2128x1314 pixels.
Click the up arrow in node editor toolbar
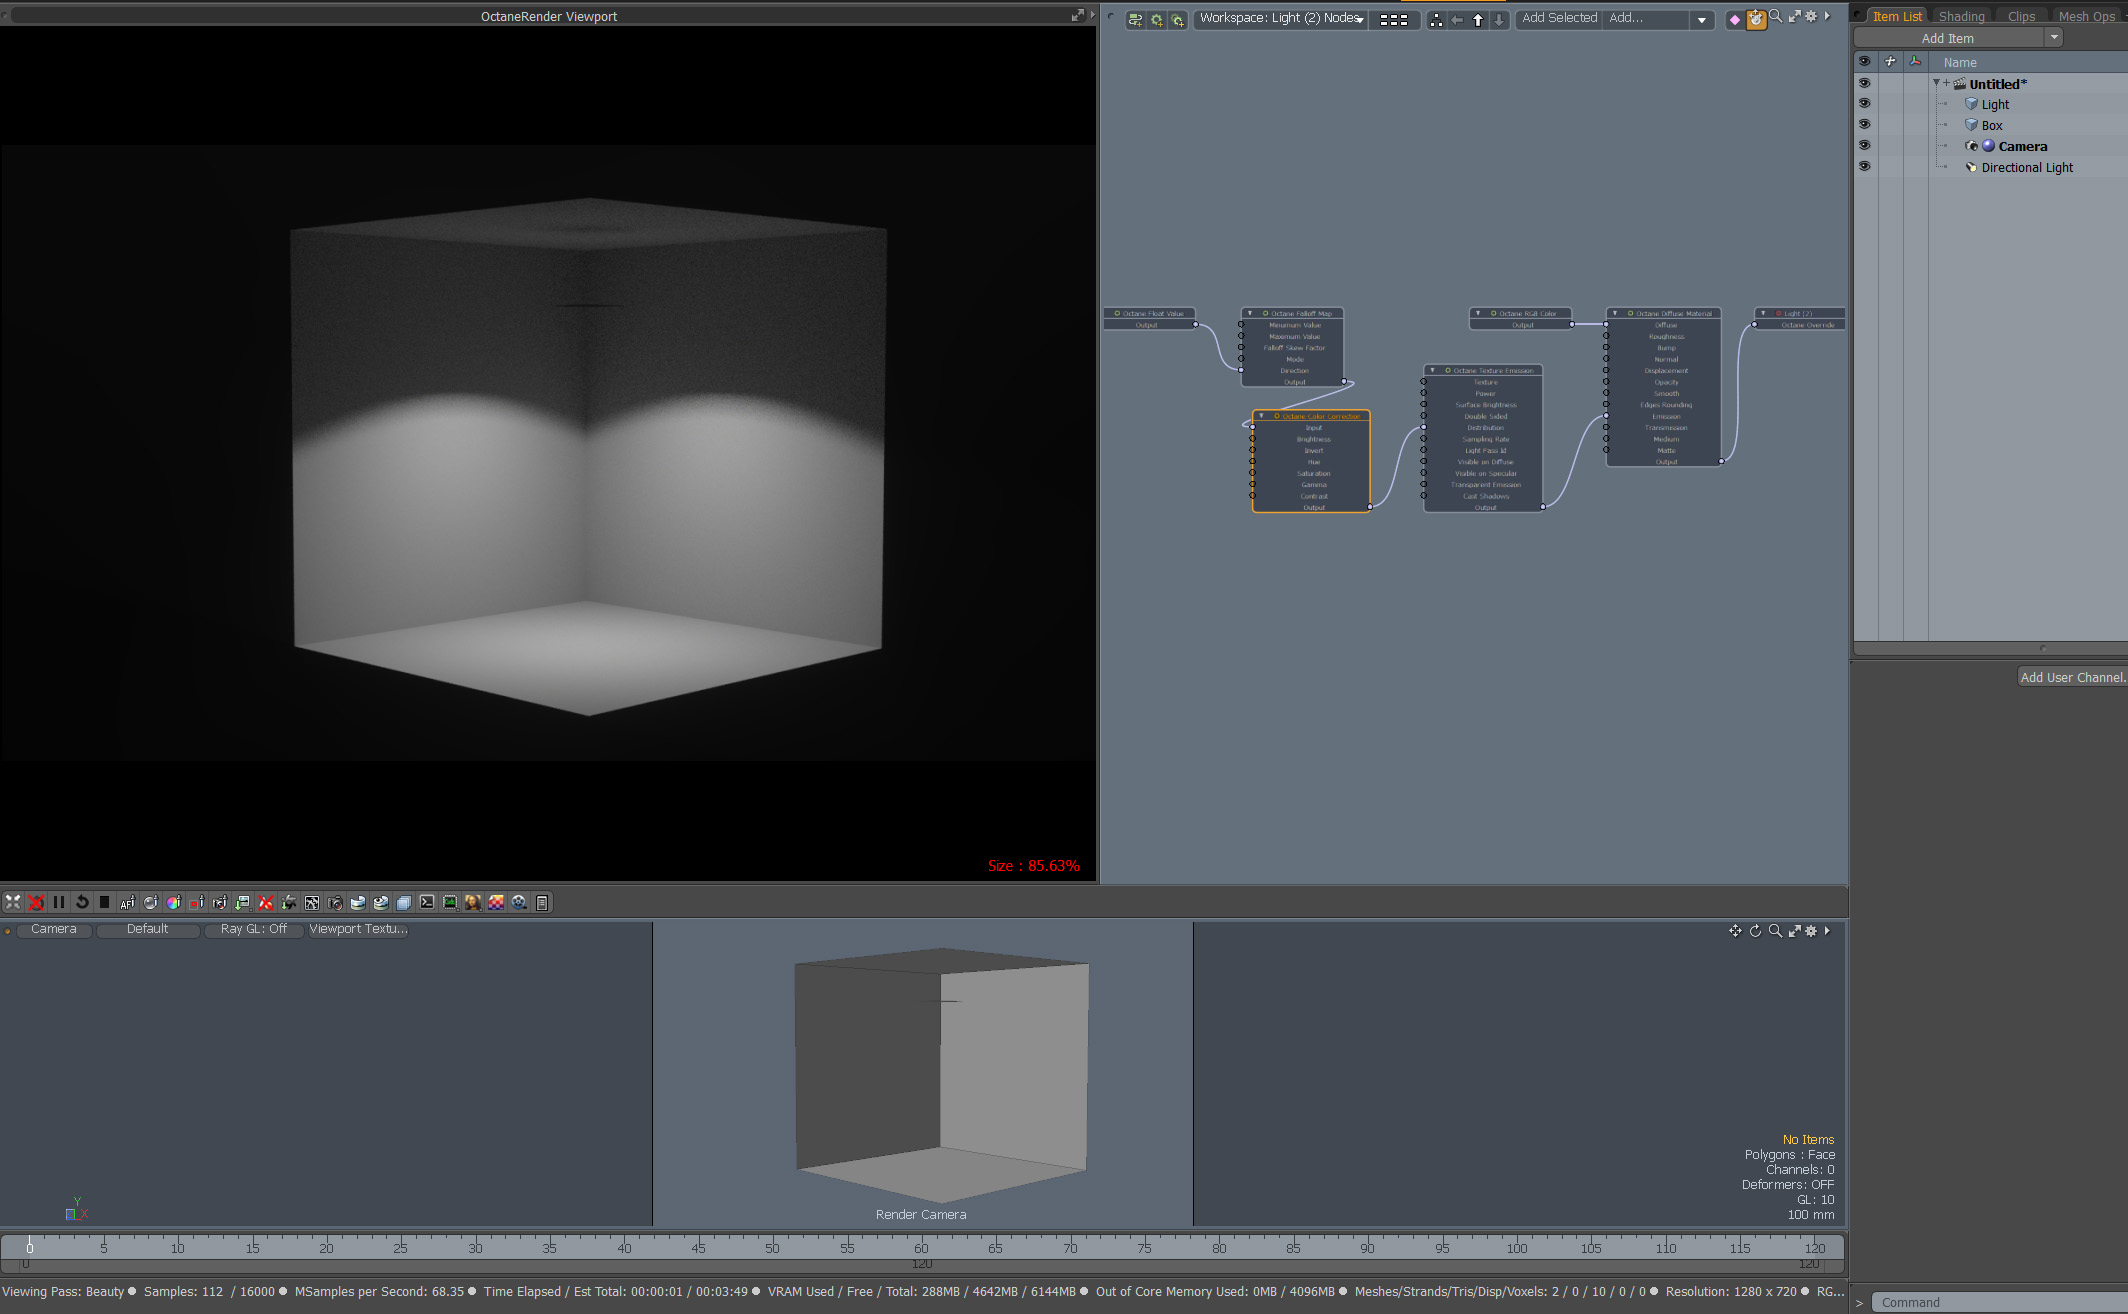pos(1477,19)
